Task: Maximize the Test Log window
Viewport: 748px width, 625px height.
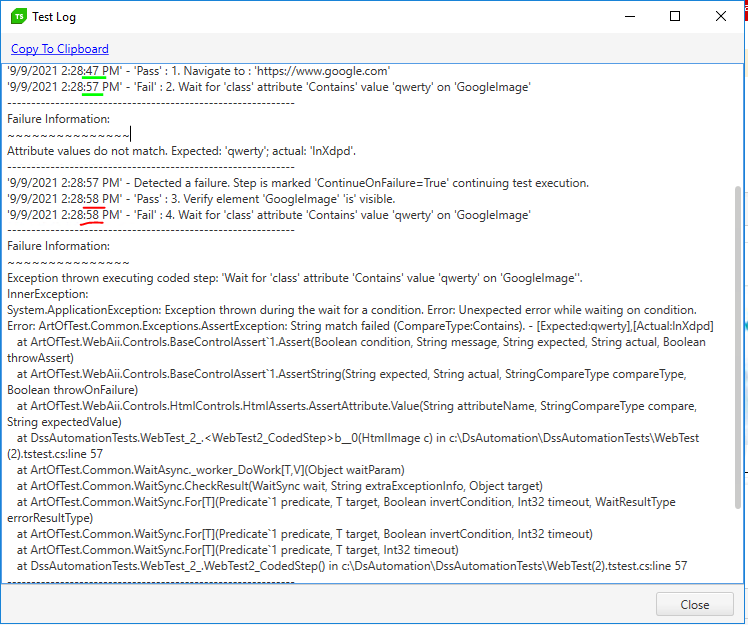Action: tap(675, 16)
